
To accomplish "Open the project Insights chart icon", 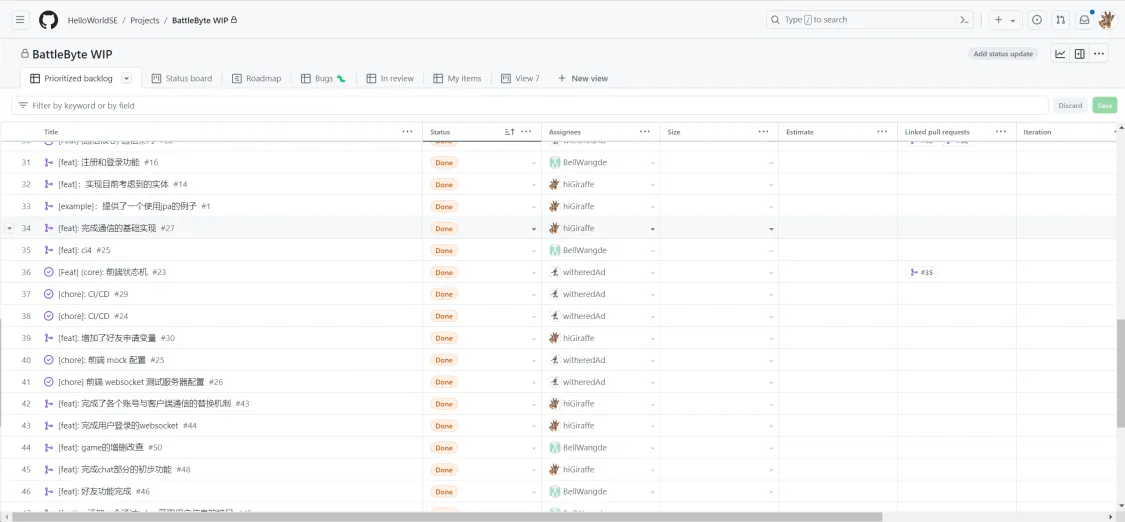I will click(1060, 54).
